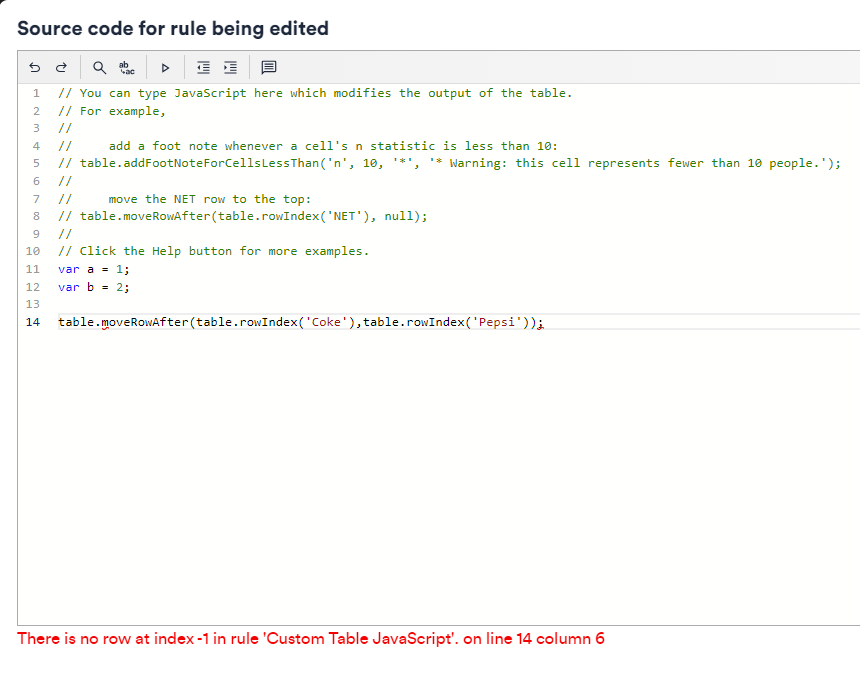The height and width of the screenshot is (678, 860).
Task: Click line number 11 in the gutter
Action: [x=33, y=269]
